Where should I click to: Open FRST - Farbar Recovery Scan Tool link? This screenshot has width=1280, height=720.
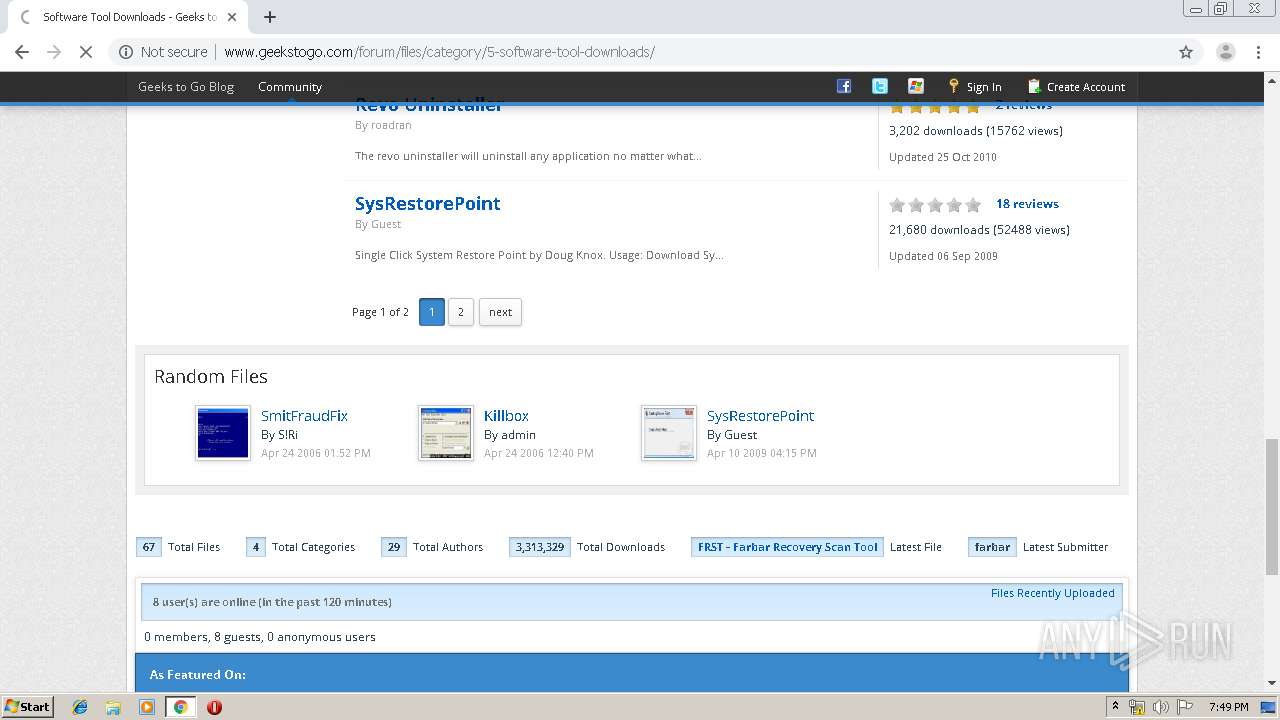(787, 547)
